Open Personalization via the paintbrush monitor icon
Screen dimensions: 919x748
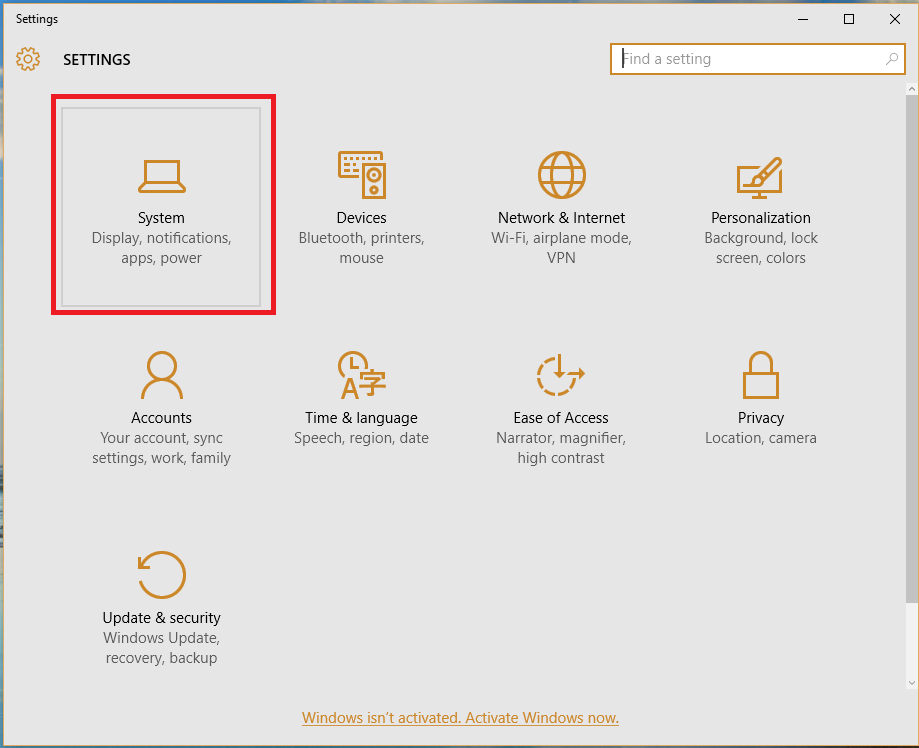[760, 177]
